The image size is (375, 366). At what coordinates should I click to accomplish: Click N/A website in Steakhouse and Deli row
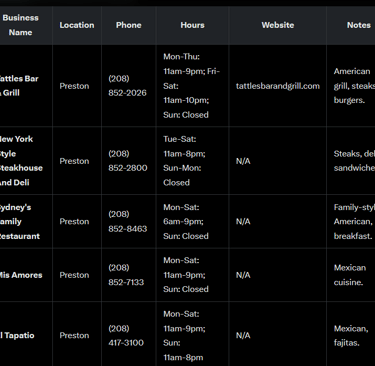point(243,161)
